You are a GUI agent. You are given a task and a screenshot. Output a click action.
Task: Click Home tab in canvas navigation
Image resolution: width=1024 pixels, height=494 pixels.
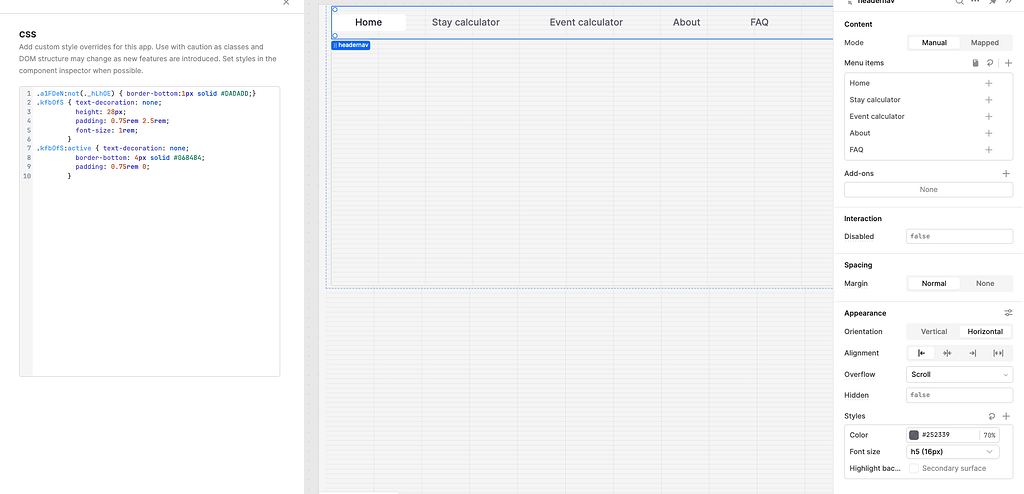click(x=368, y=22)
